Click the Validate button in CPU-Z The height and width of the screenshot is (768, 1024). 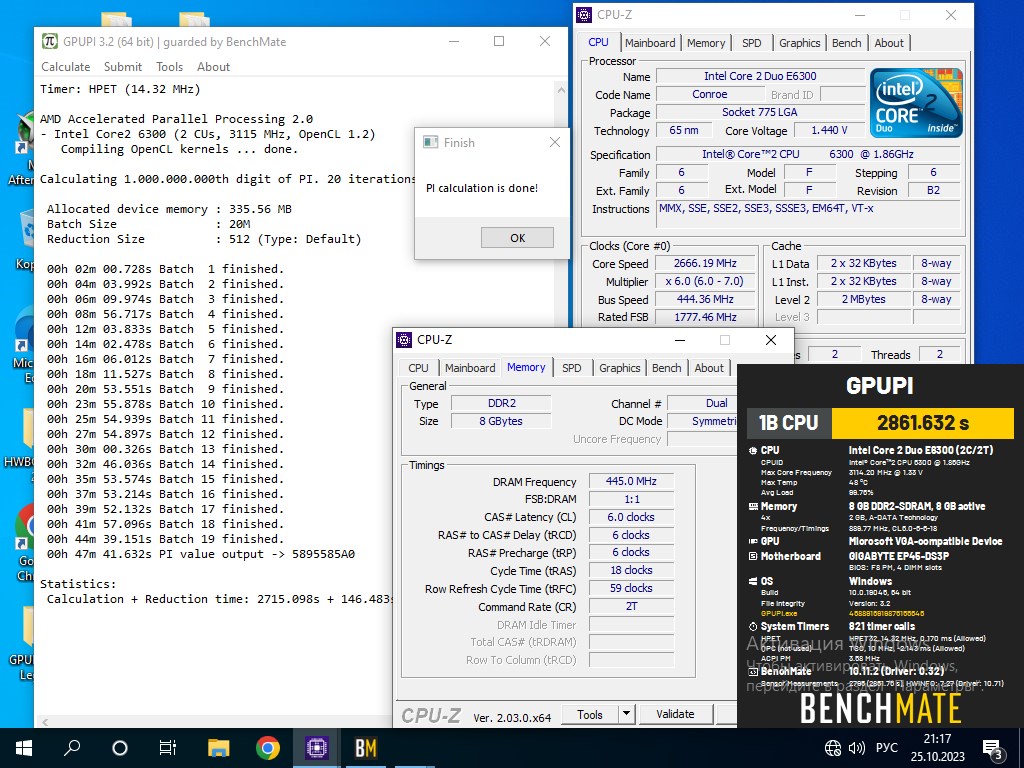pos(675,714)
